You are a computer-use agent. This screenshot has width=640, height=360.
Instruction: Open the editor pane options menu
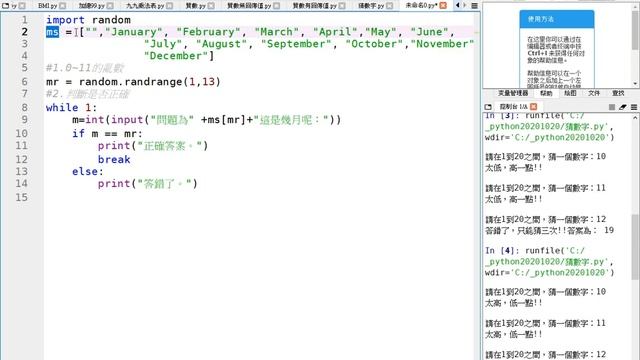click(x=474, y=6)
